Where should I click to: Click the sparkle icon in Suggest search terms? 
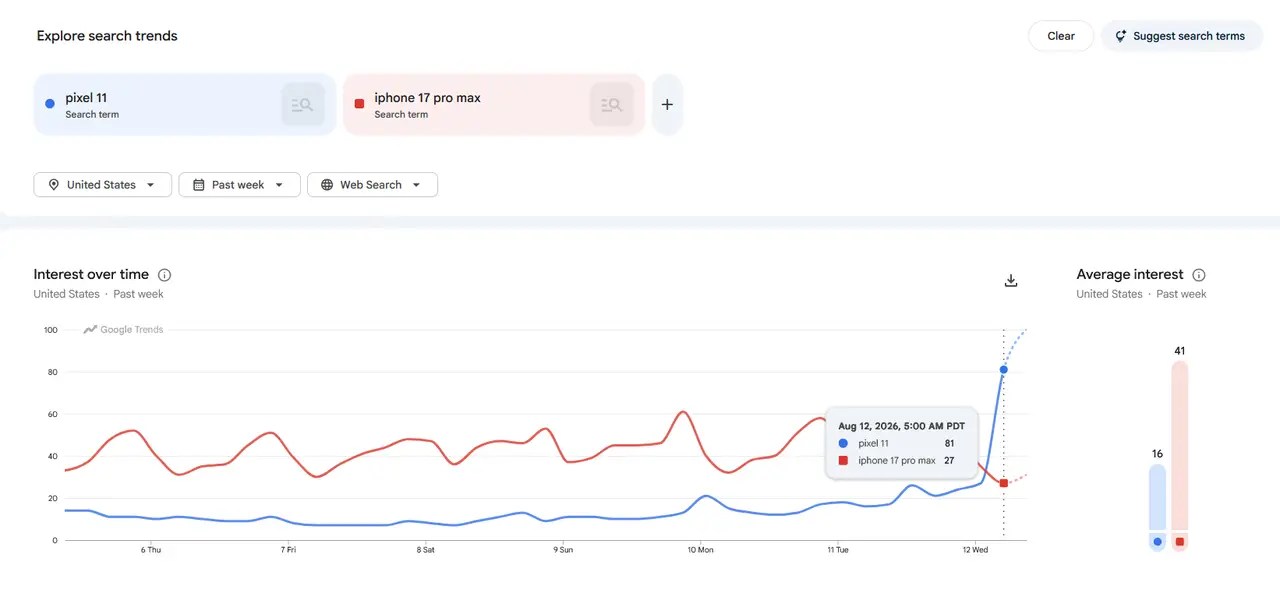coord(1122,36)
